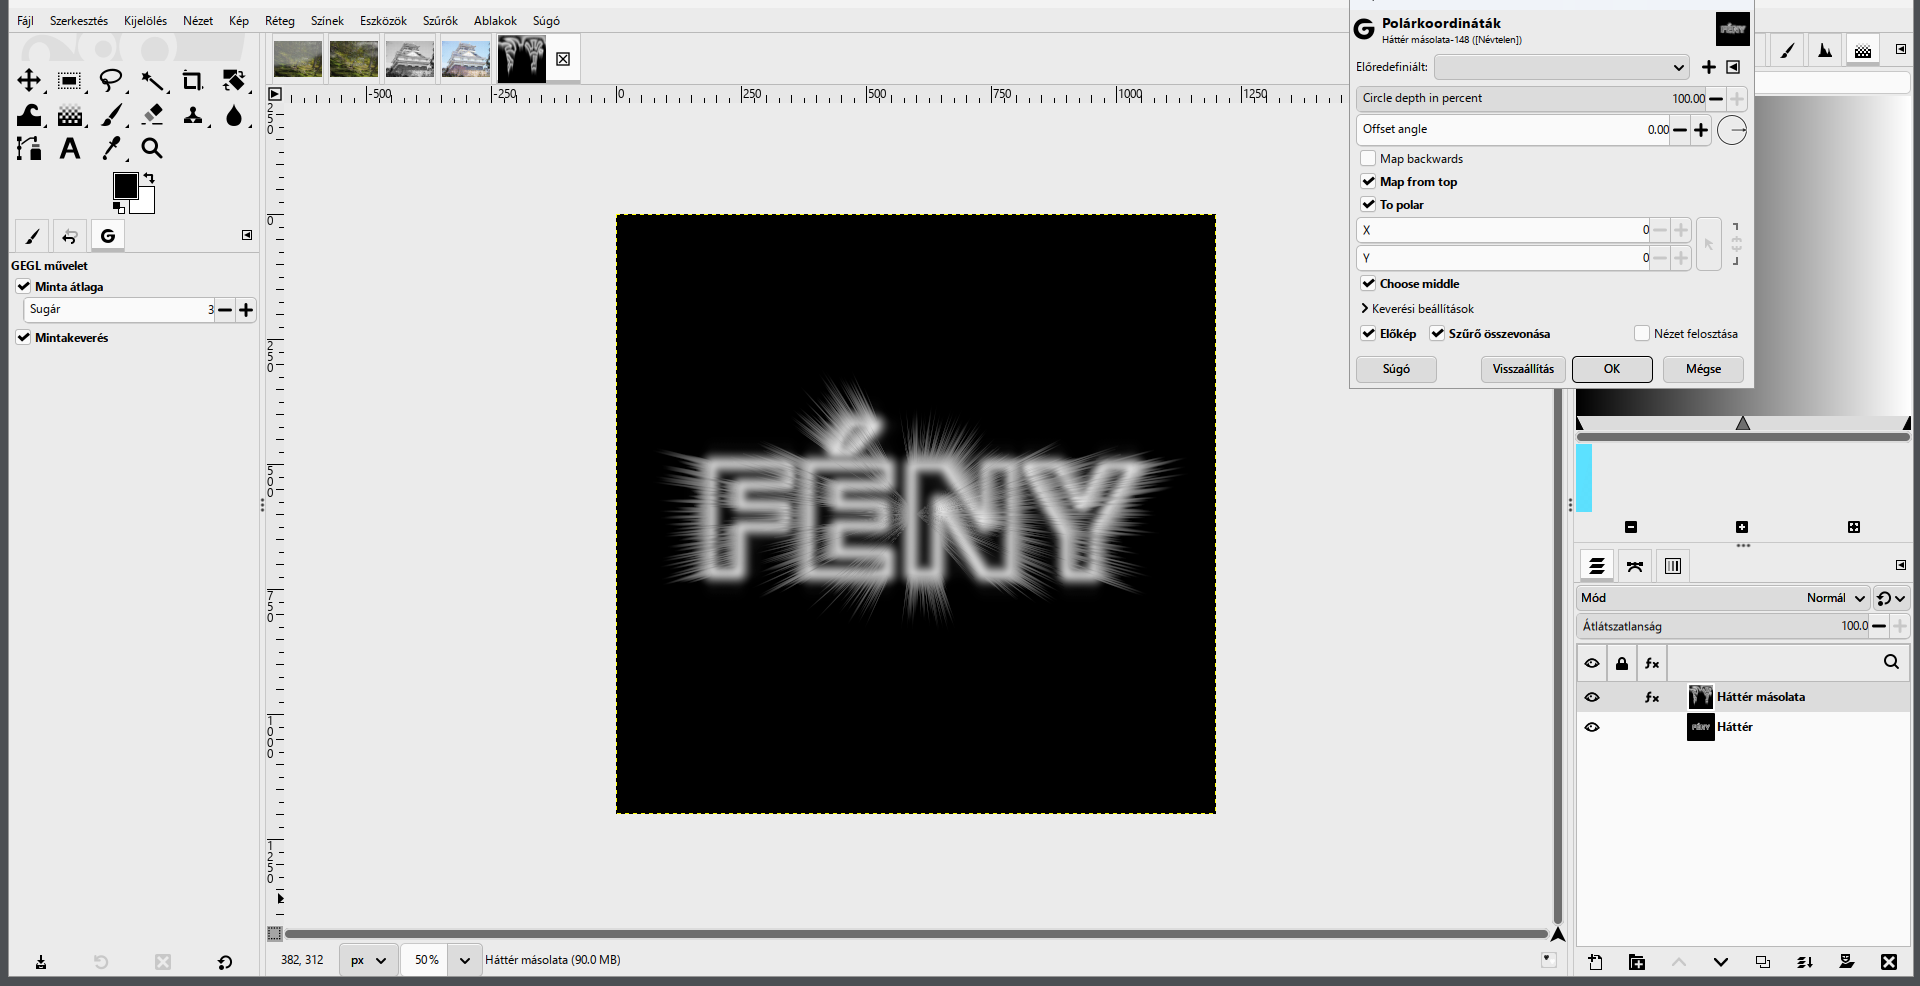The height and width of the screenshot is (986, 1920).
Task: Click the Circle depth in percent slider
Action: pos(1531,98)
